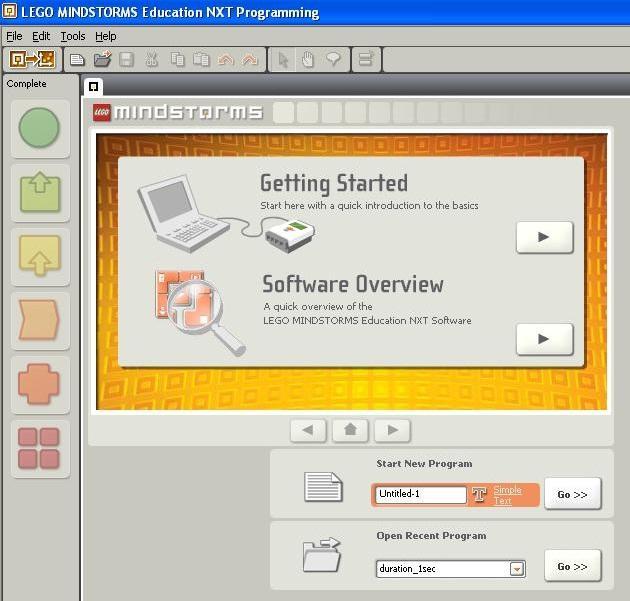Image resolution: width=630 pixels, height=601 pixels.
Task: Select the Pointer tool
Action: (283, 59)
